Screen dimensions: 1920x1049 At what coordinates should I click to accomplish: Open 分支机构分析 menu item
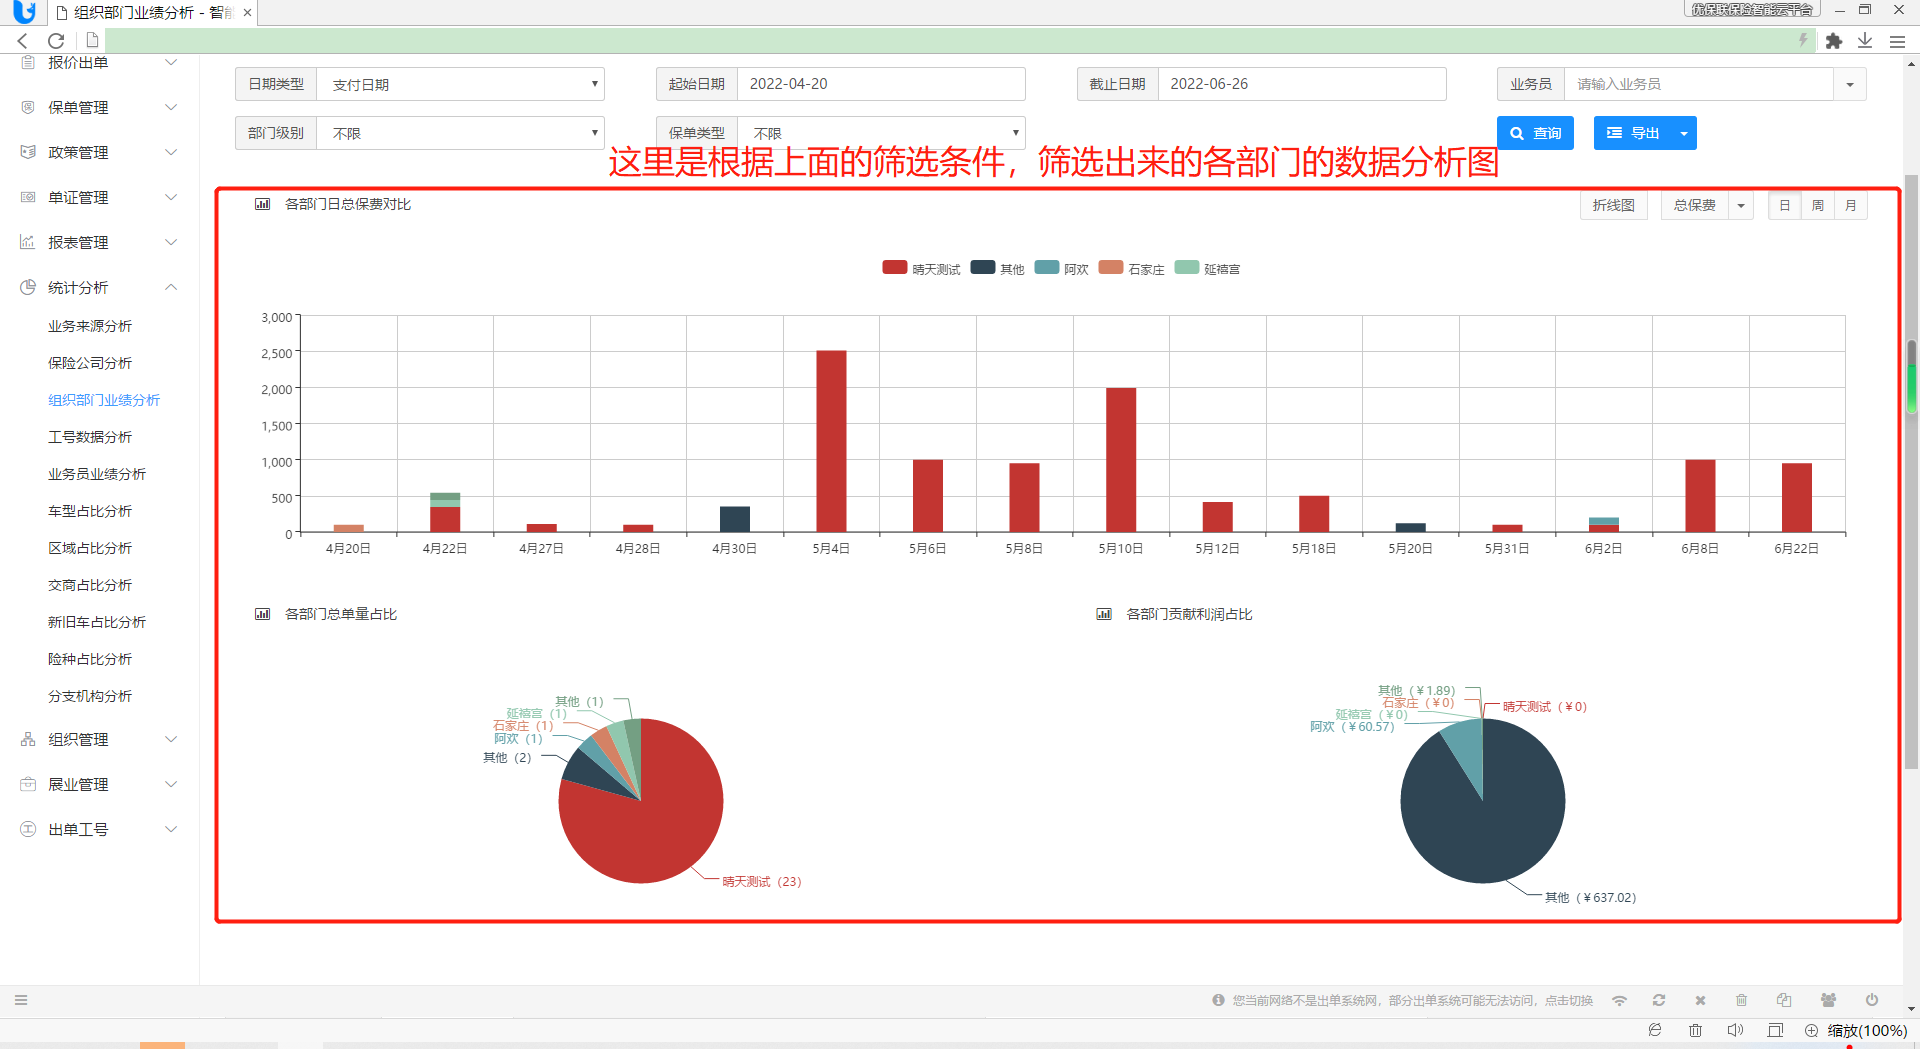click(x=90, y=696)
